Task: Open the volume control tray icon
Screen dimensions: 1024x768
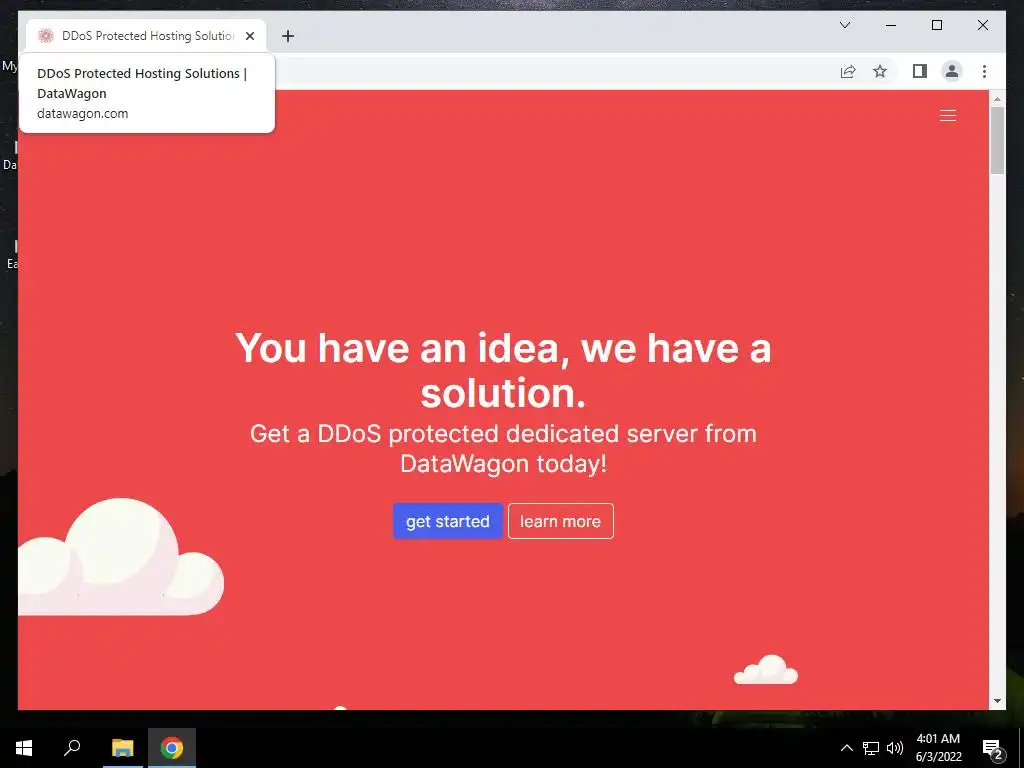Action: [895, 748]
